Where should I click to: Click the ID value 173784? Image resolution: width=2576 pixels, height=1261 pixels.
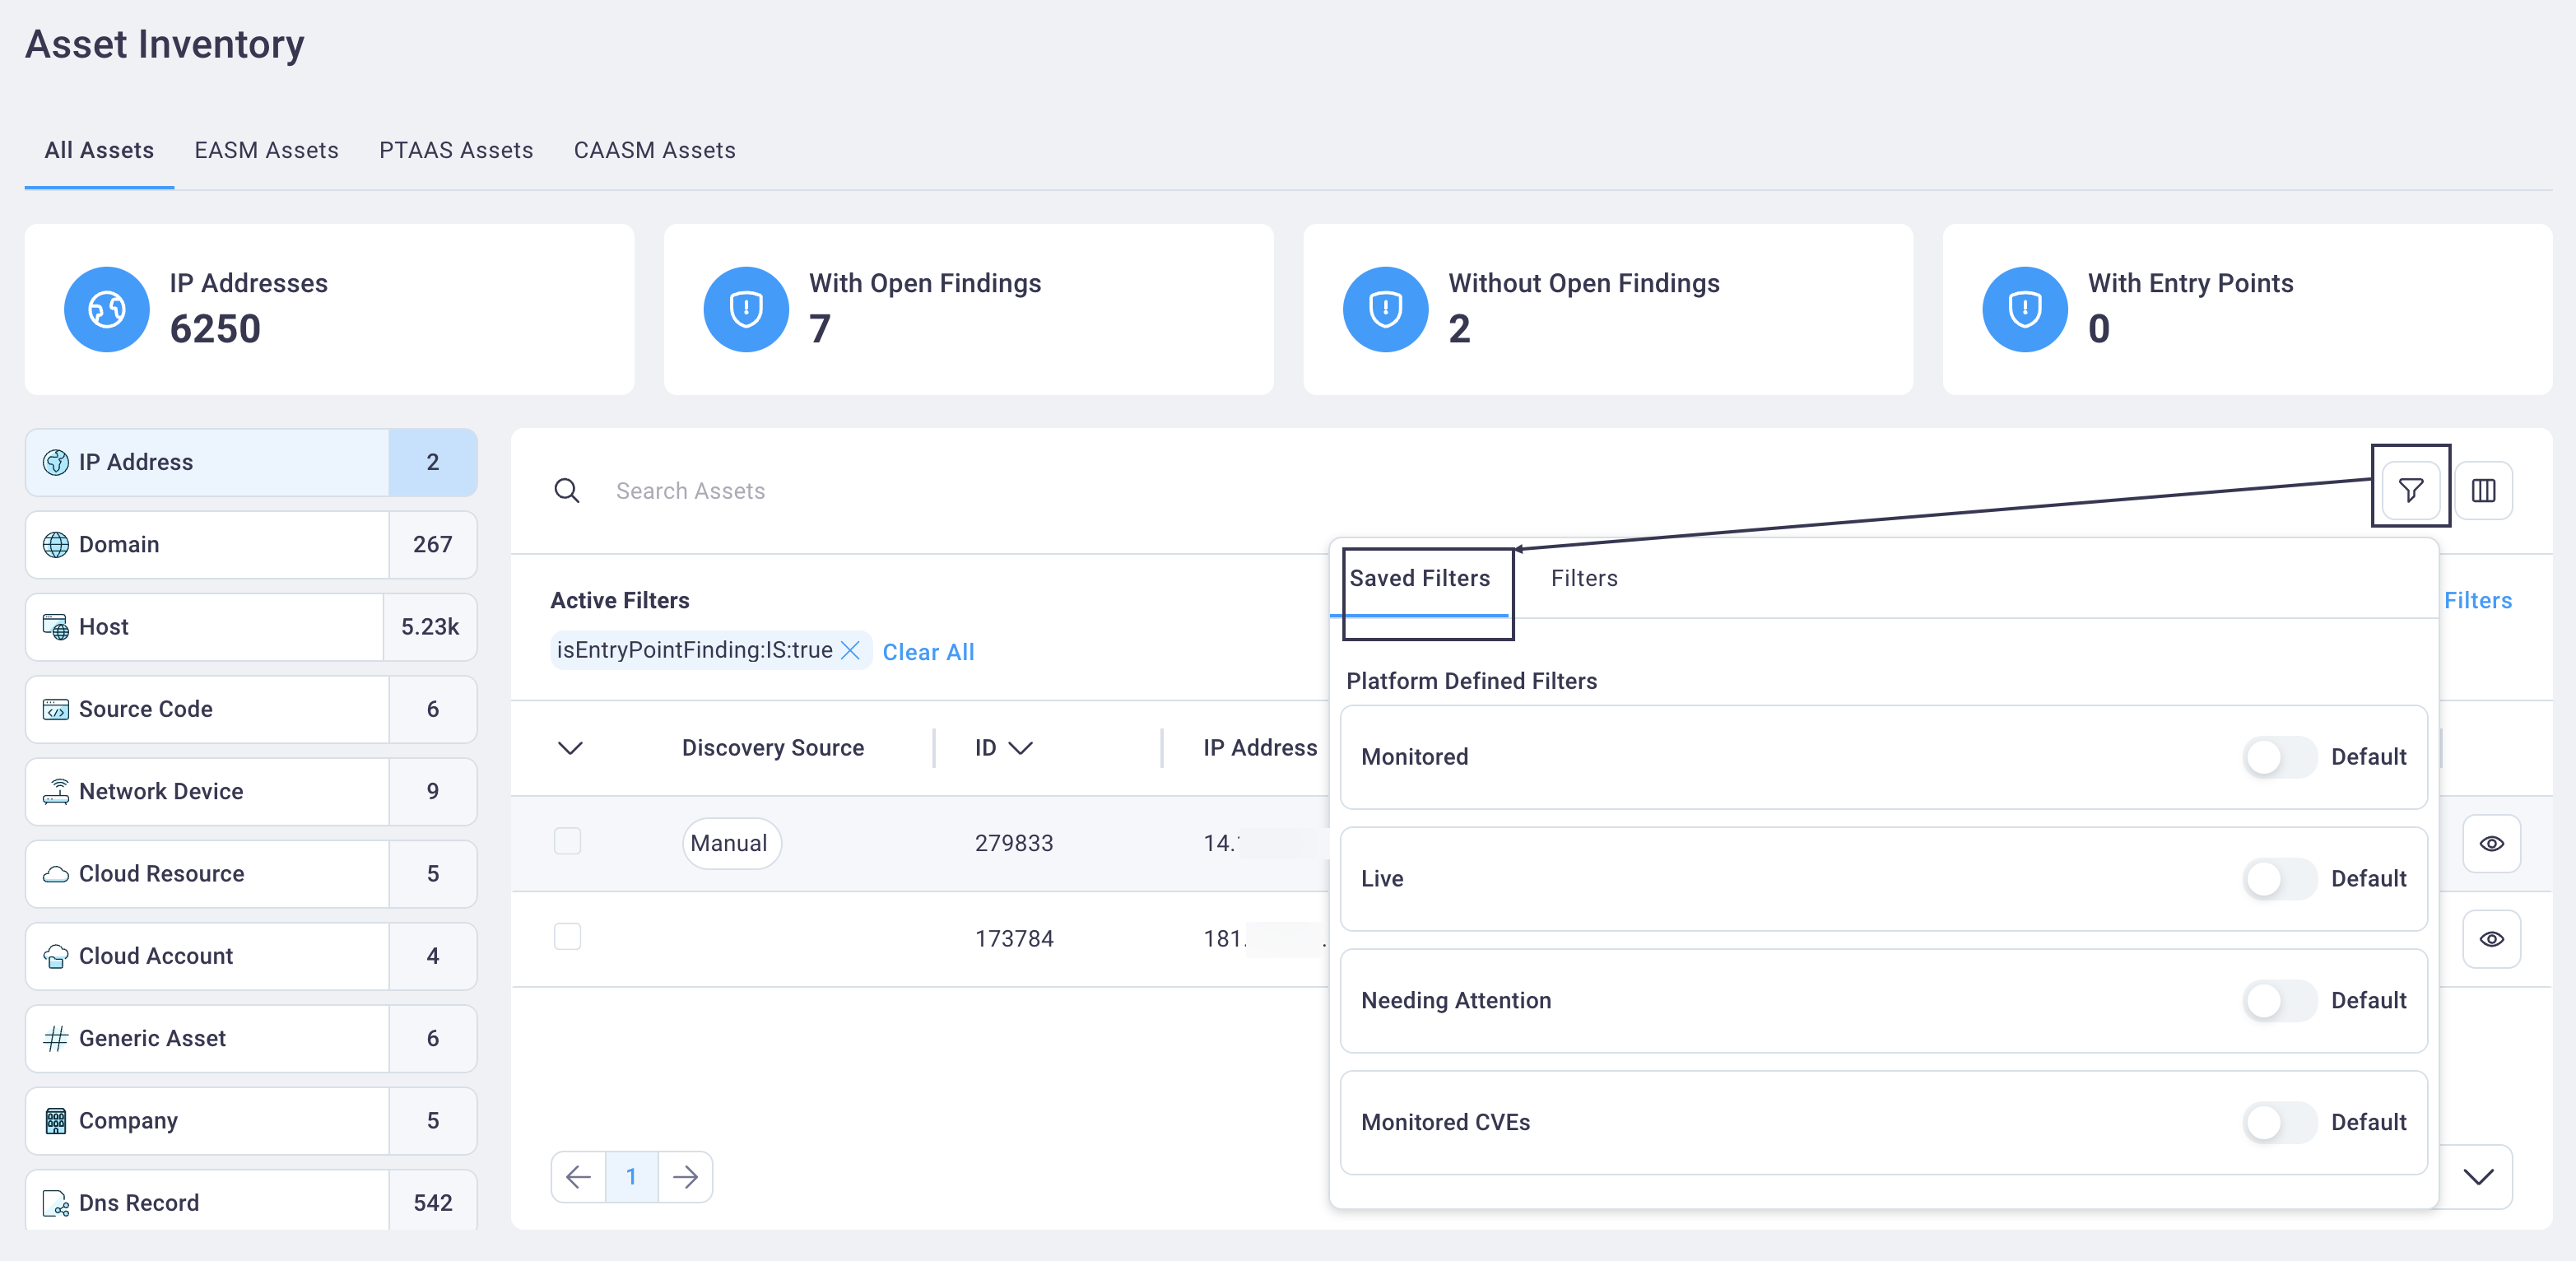[1014, 939]
